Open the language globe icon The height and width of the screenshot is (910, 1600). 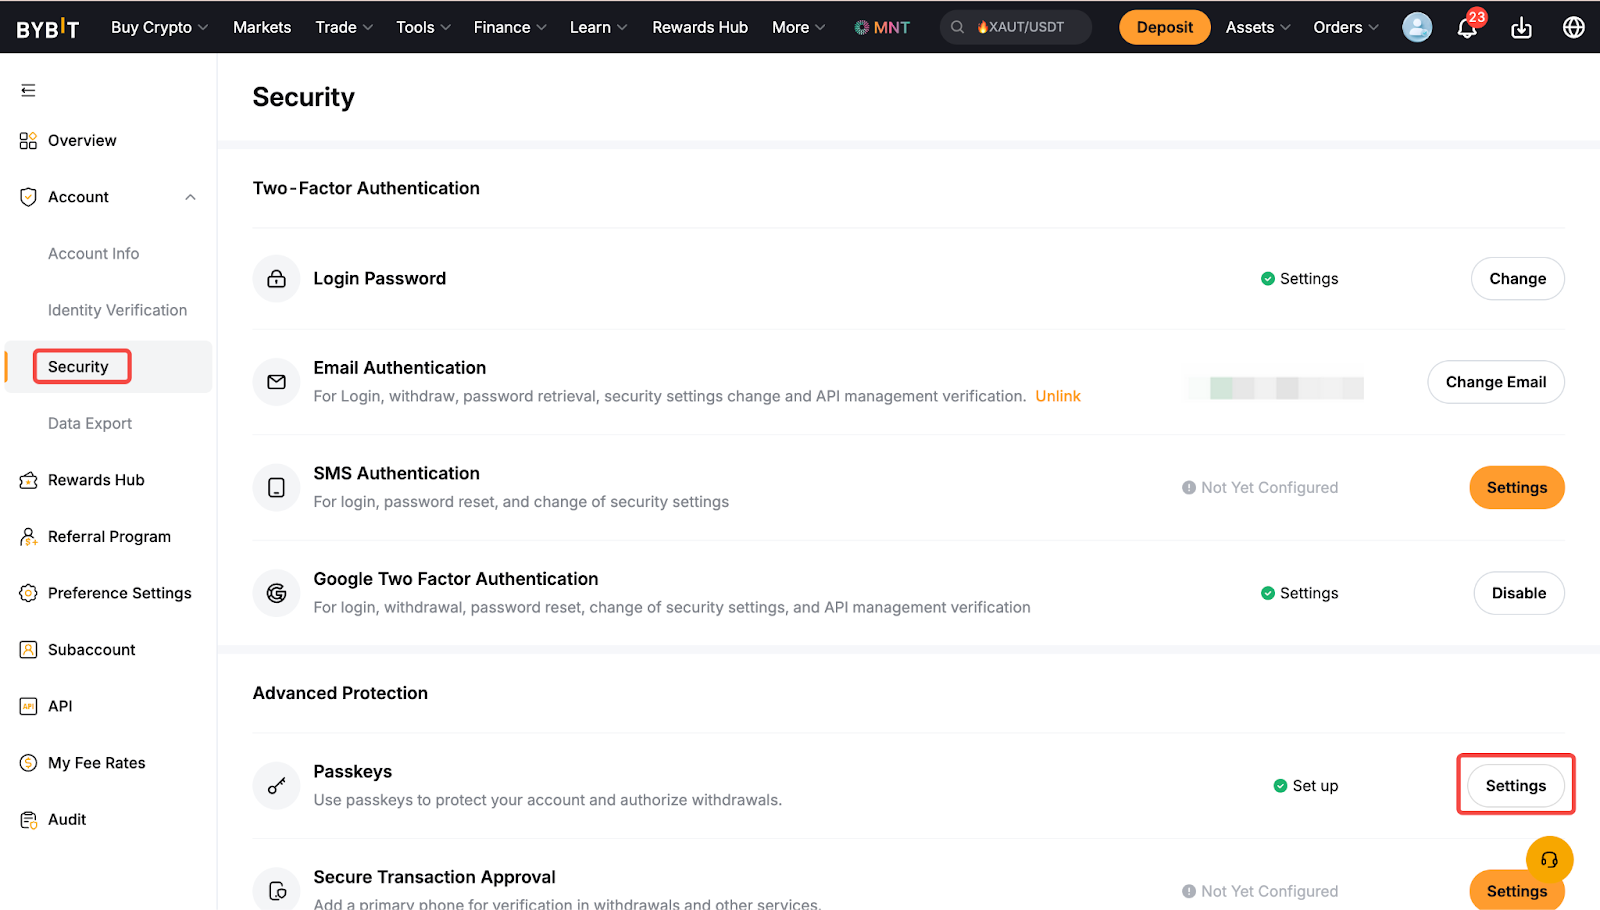[1573, 28]
